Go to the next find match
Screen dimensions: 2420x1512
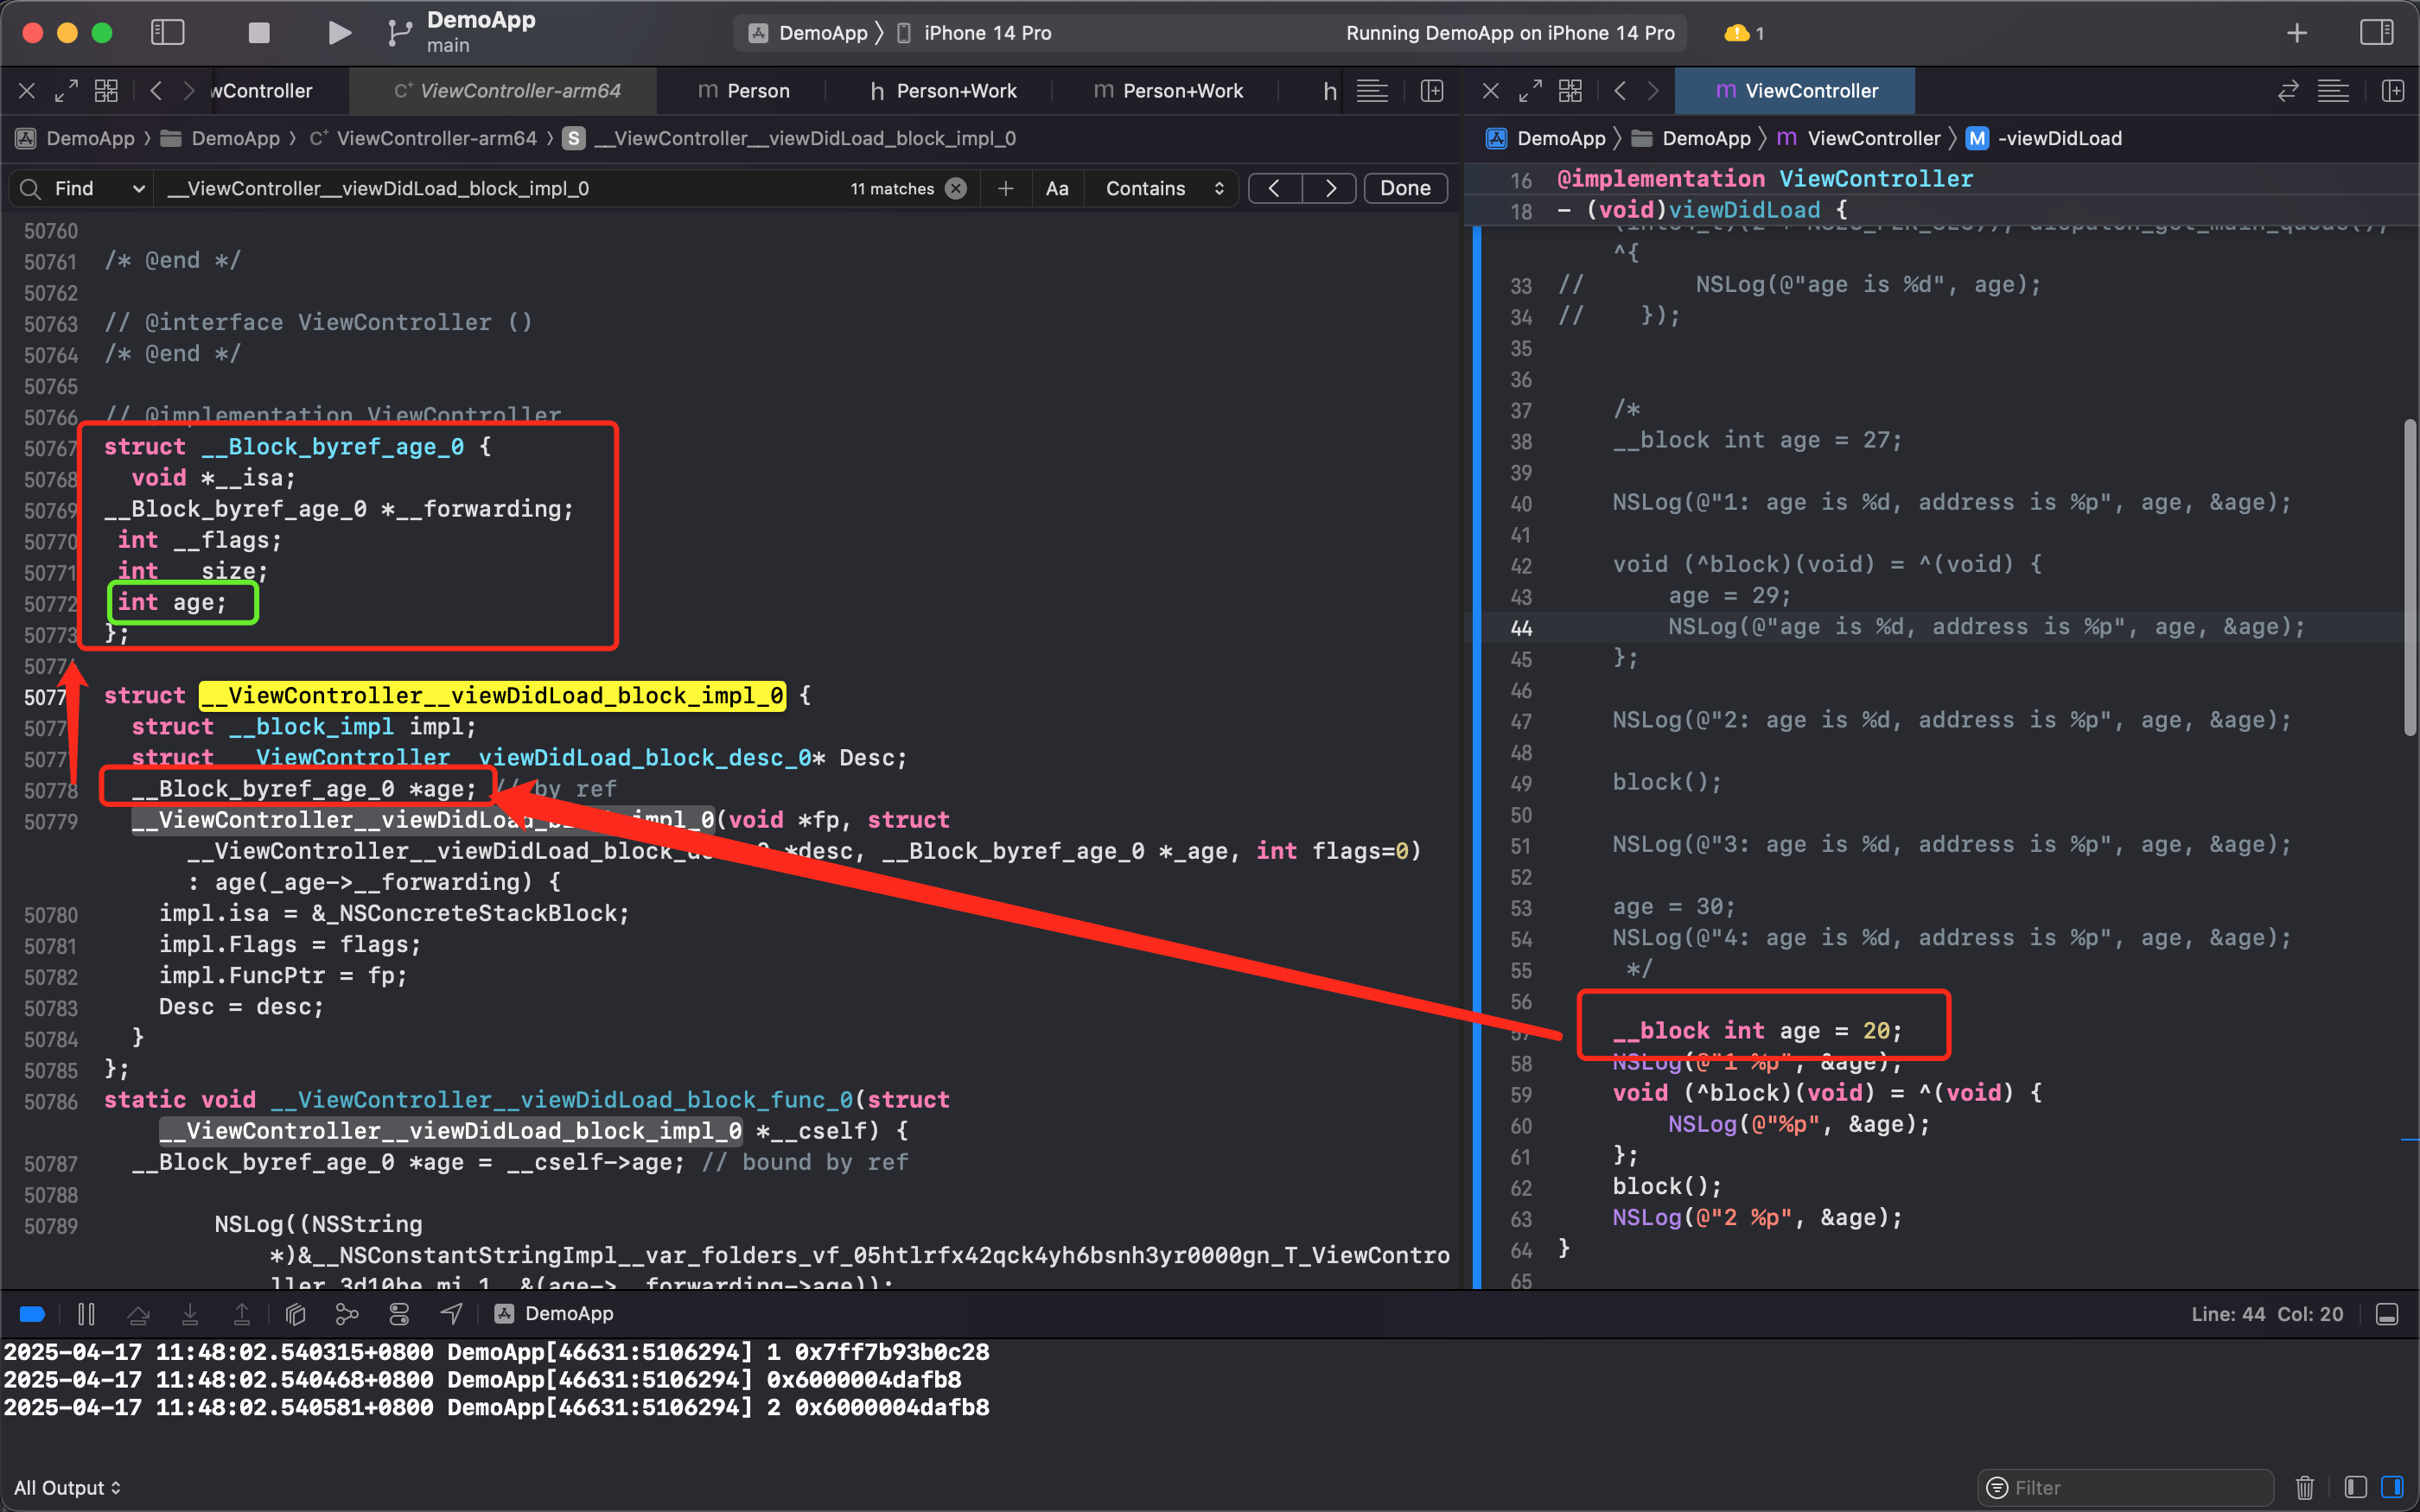tap(1329, 188)
